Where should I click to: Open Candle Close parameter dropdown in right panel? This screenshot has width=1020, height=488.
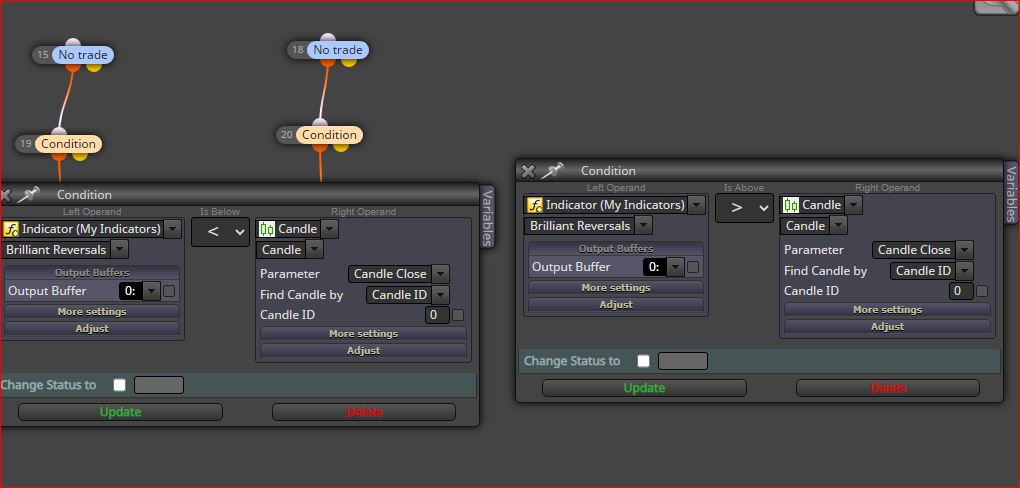[x=965, y=250]
